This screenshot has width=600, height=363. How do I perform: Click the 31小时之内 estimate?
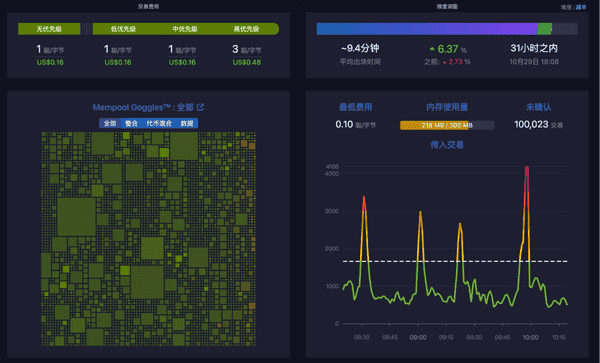point(534,48)
